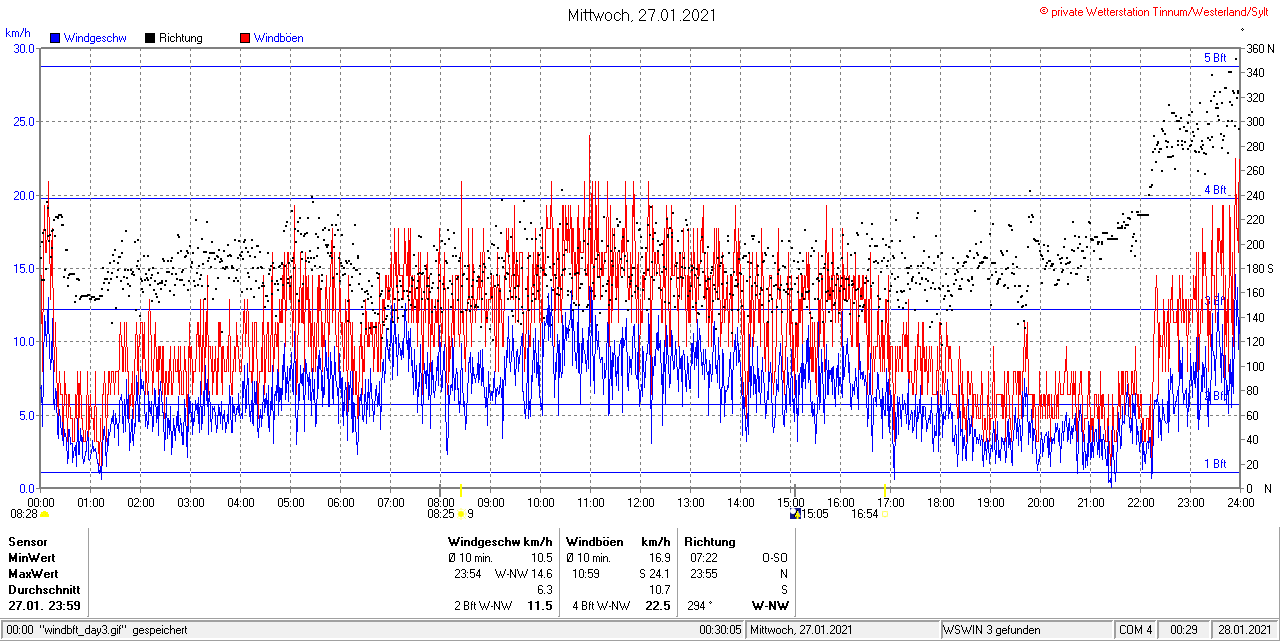Select the Richtung legend label

[181, 38]
